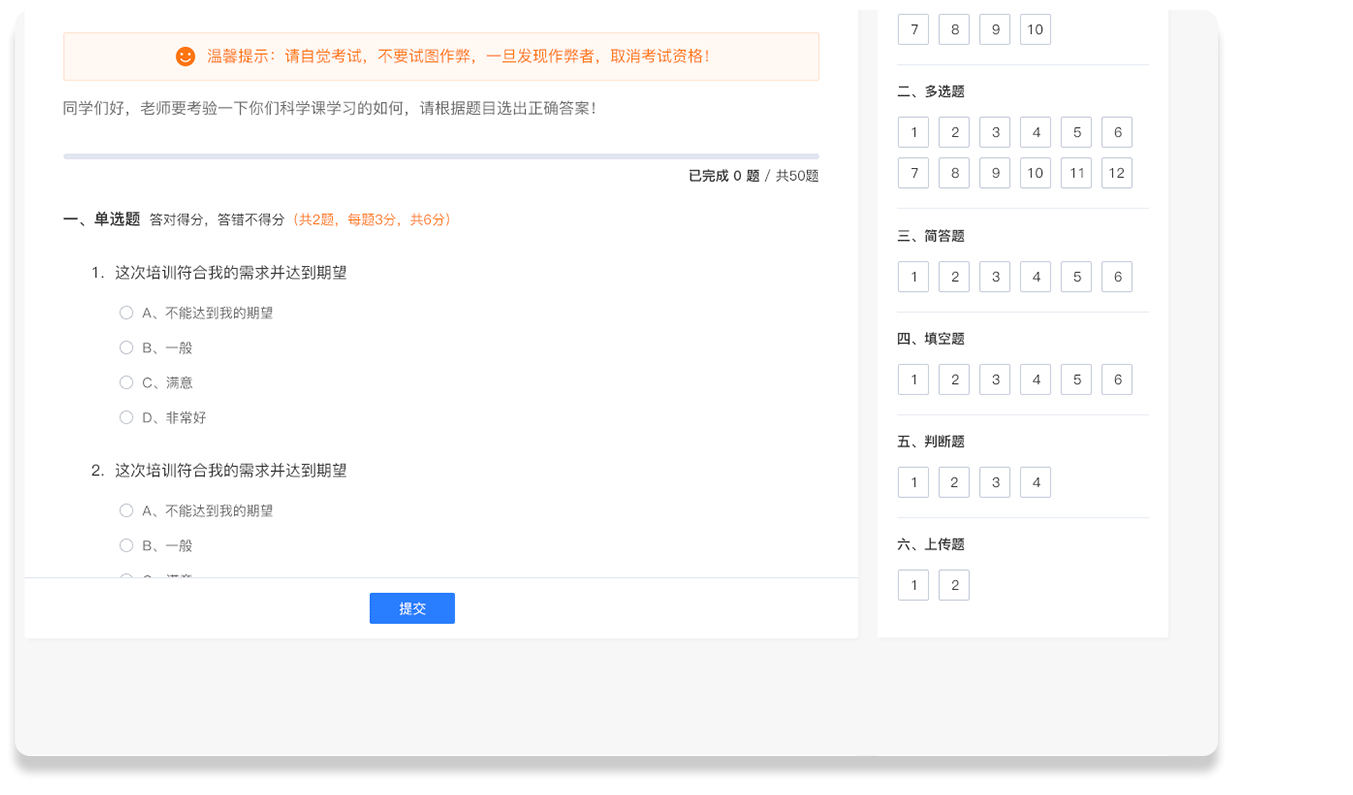This screenshot has width=1353, height=795.
Task: Navigate to question 3 under 简答题
Action: 995,277
